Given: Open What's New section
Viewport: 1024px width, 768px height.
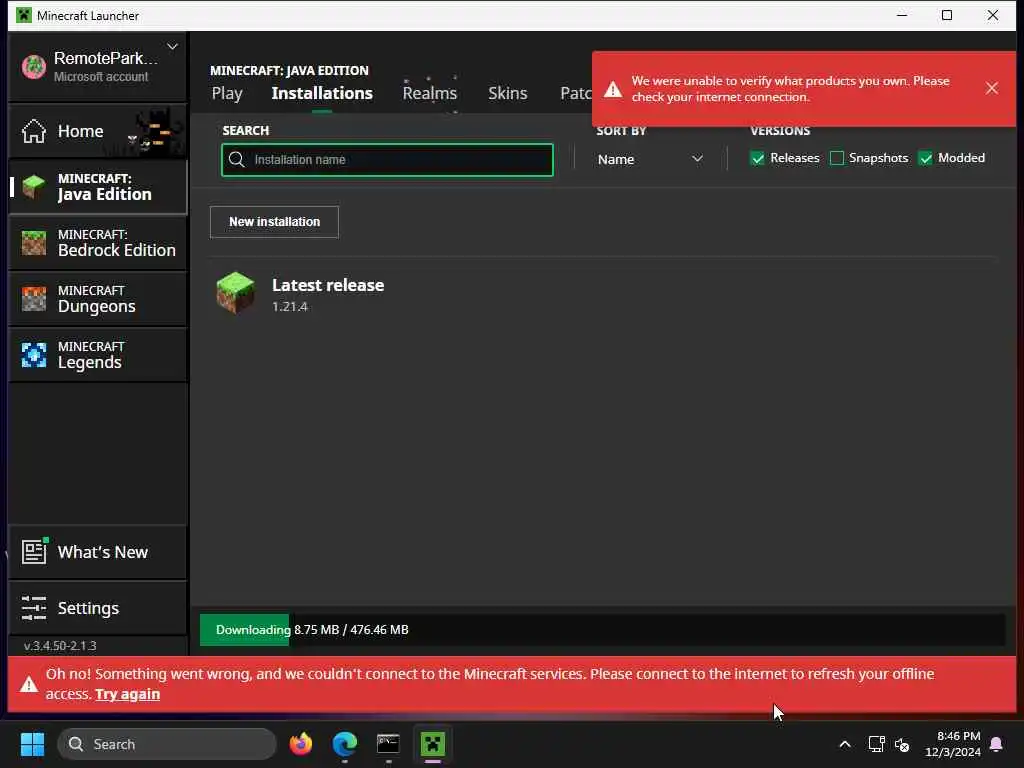Looking at the screenshot, I should 98,552.
